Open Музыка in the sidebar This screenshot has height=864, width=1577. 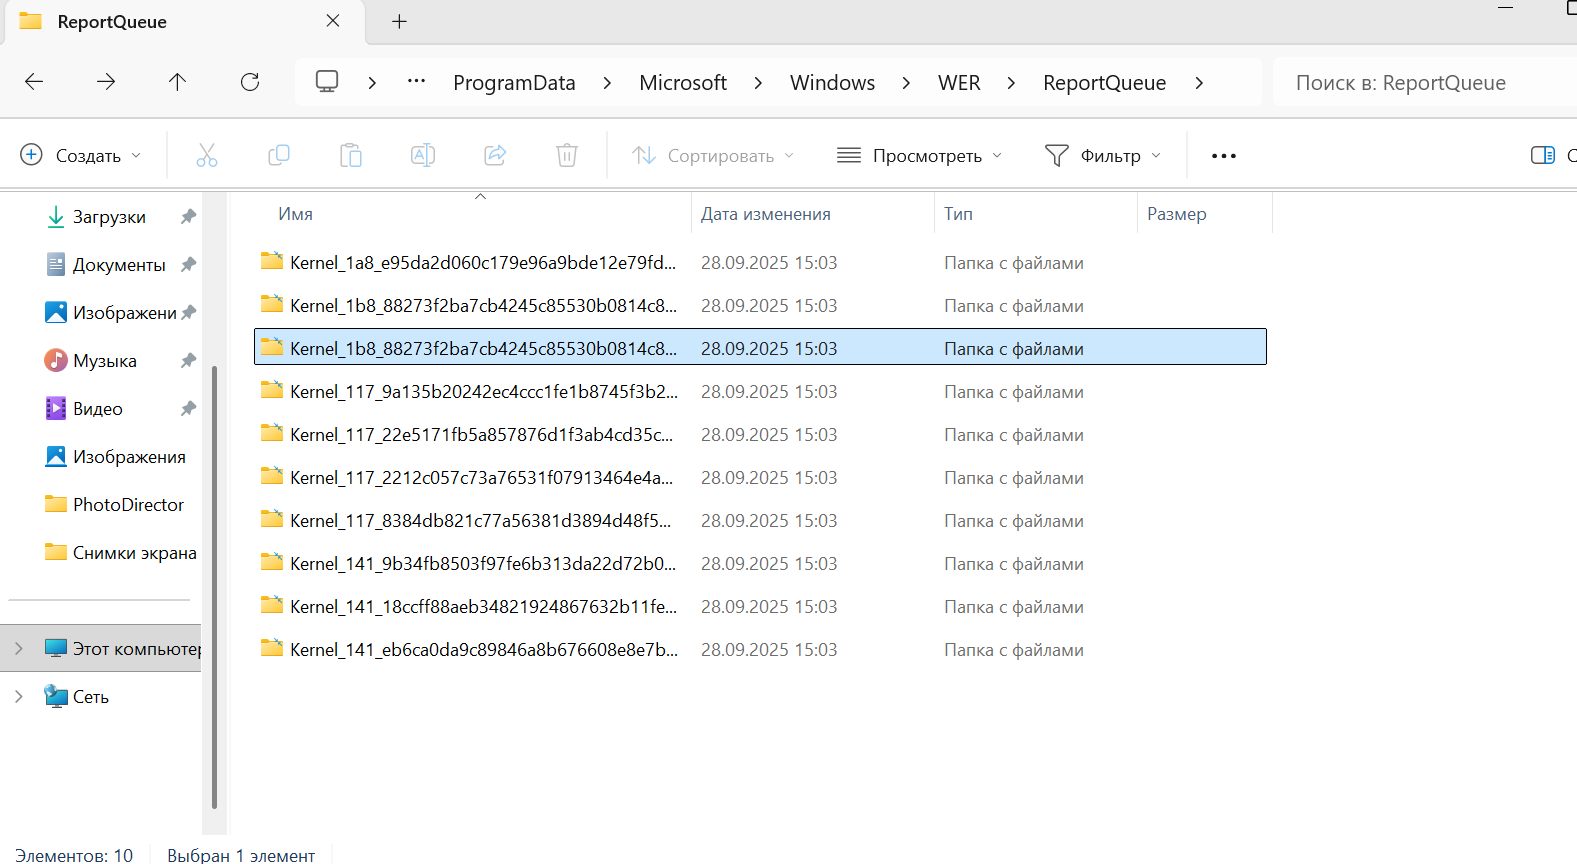(91, 360)
